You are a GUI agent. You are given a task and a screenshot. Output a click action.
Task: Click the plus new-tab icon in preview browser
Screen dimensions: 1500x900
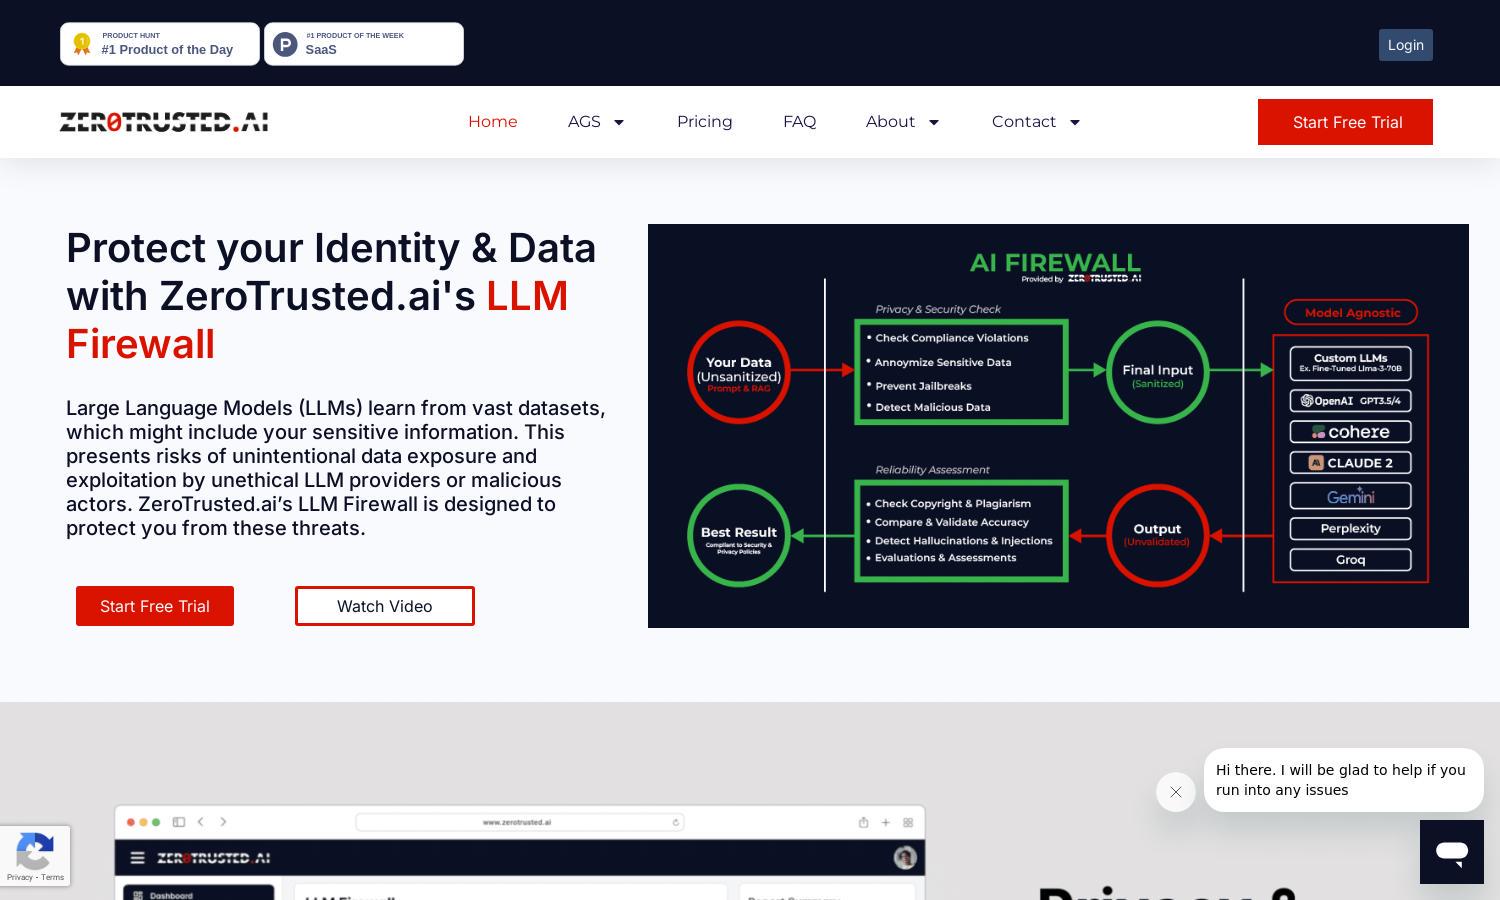pyautogui.click(x=885, y=822)
